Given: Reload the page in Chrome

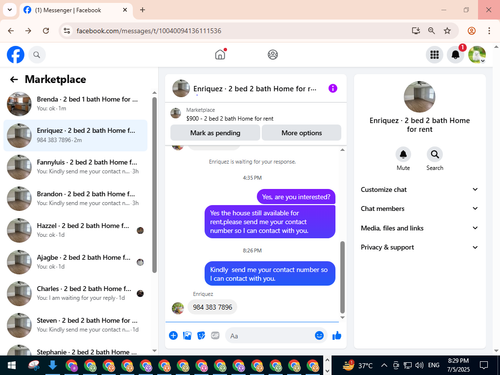Looking at the screenshot, I should coord(46,31).
